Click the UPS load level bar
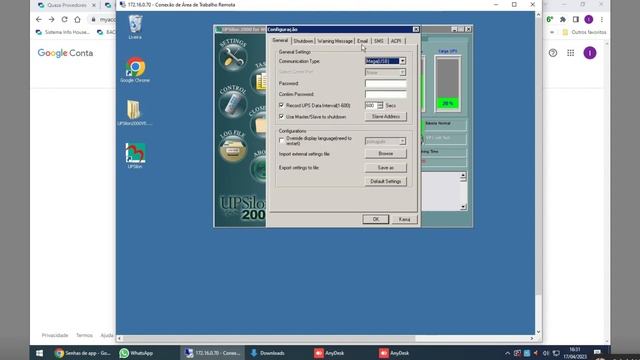This screenshot has width=640, height=360. click(448, 84)
